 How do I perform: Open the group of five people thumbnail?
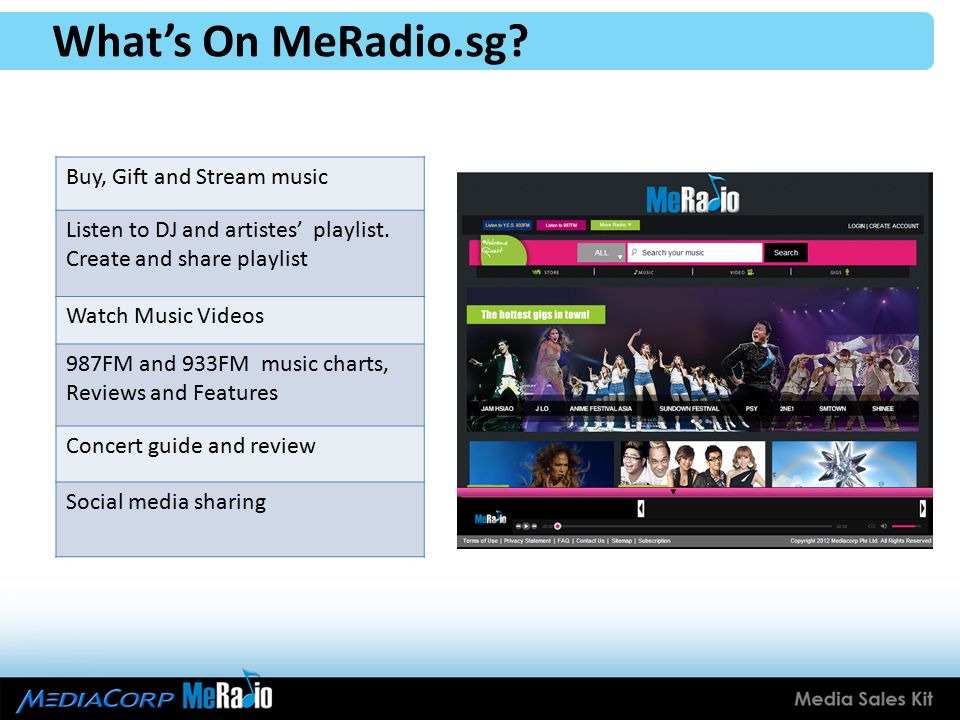(x=692, y=464)
